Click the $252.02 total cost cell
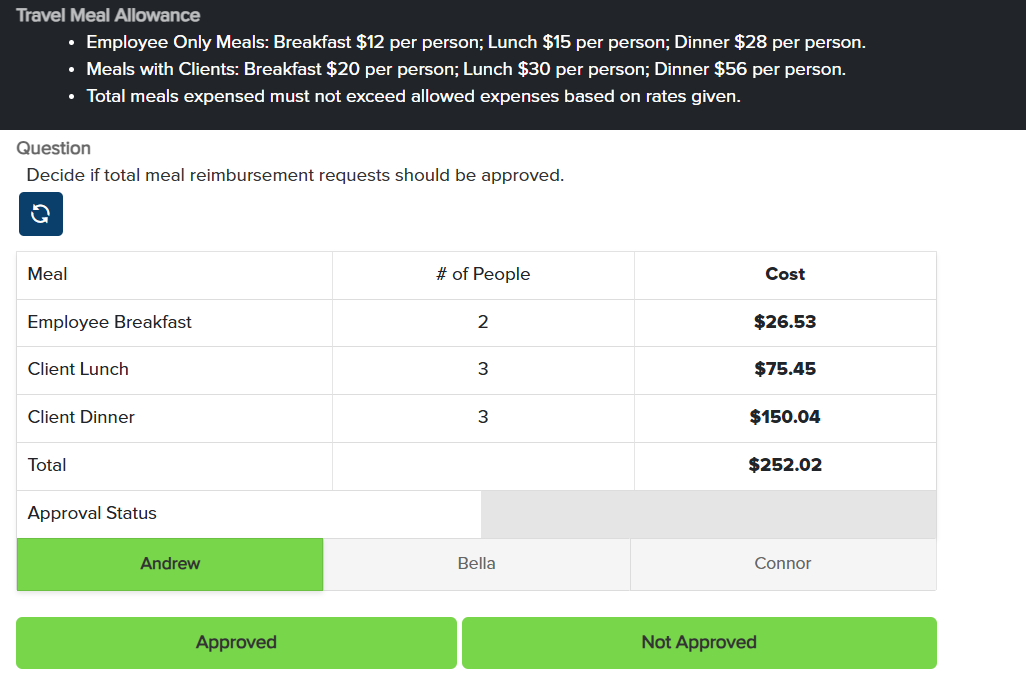The image size is (1026, 692). coord(784,465)
